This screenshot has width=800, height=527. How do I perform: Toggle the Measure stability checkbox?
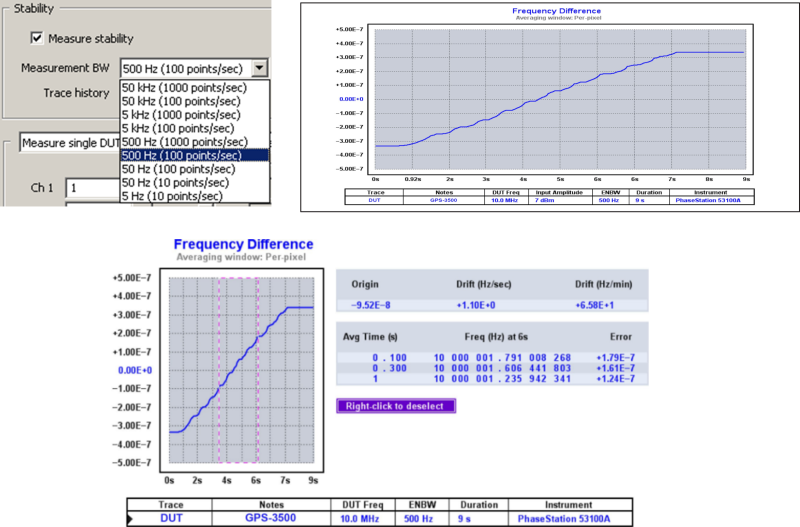38,39
